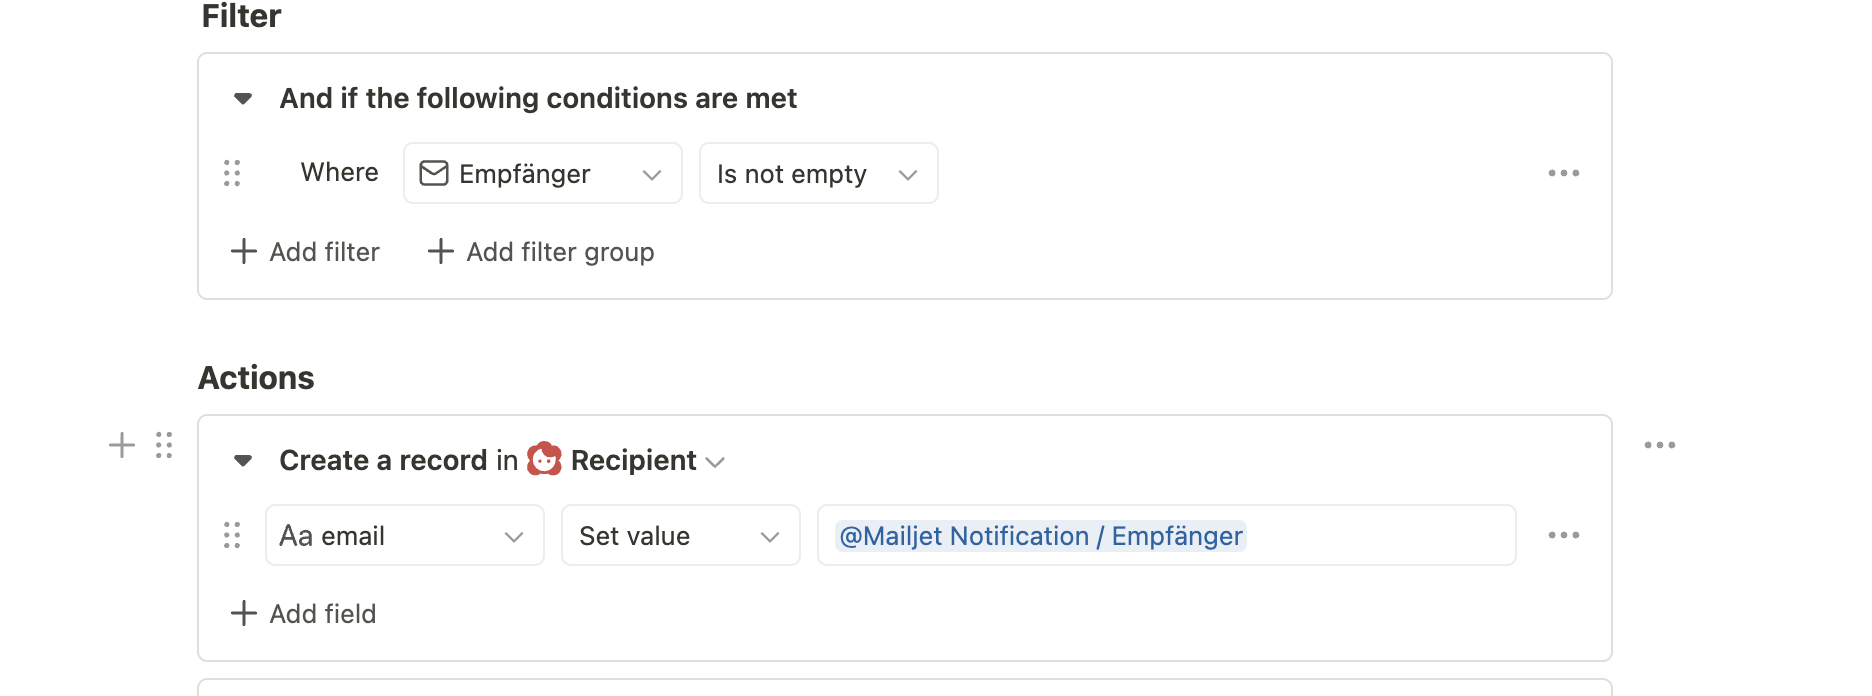
Task: Open the Set value dropdown
Action: tap(681, 535)
